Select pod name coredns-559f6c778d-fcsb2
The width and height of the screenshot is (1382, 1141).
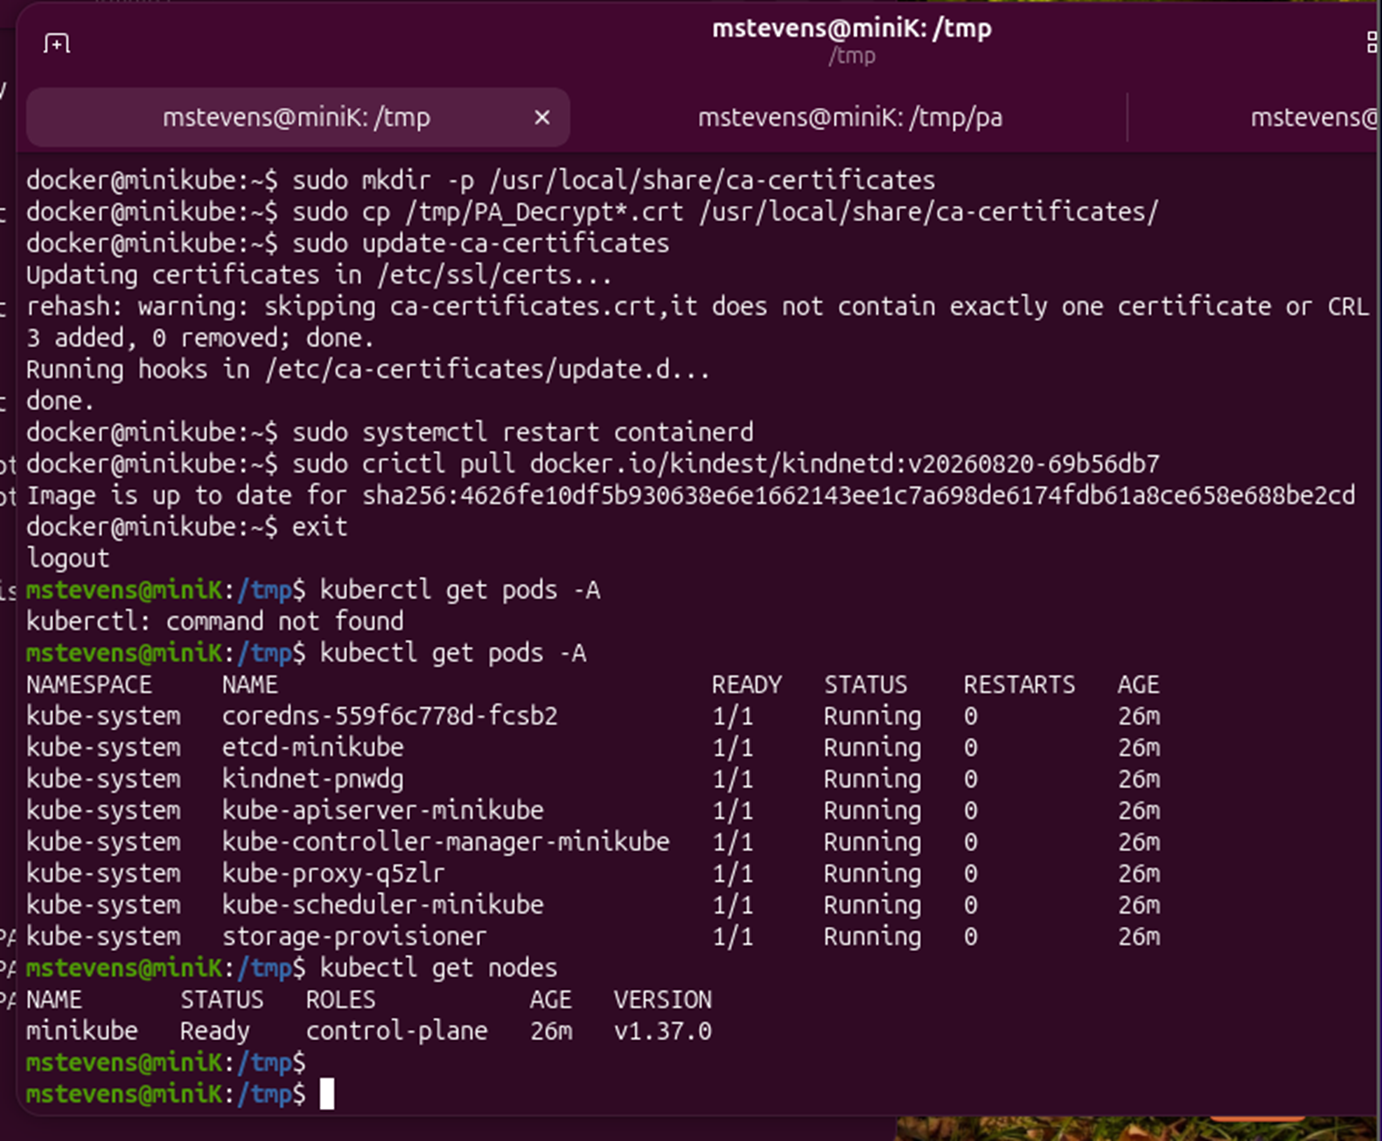coord(390,716)
